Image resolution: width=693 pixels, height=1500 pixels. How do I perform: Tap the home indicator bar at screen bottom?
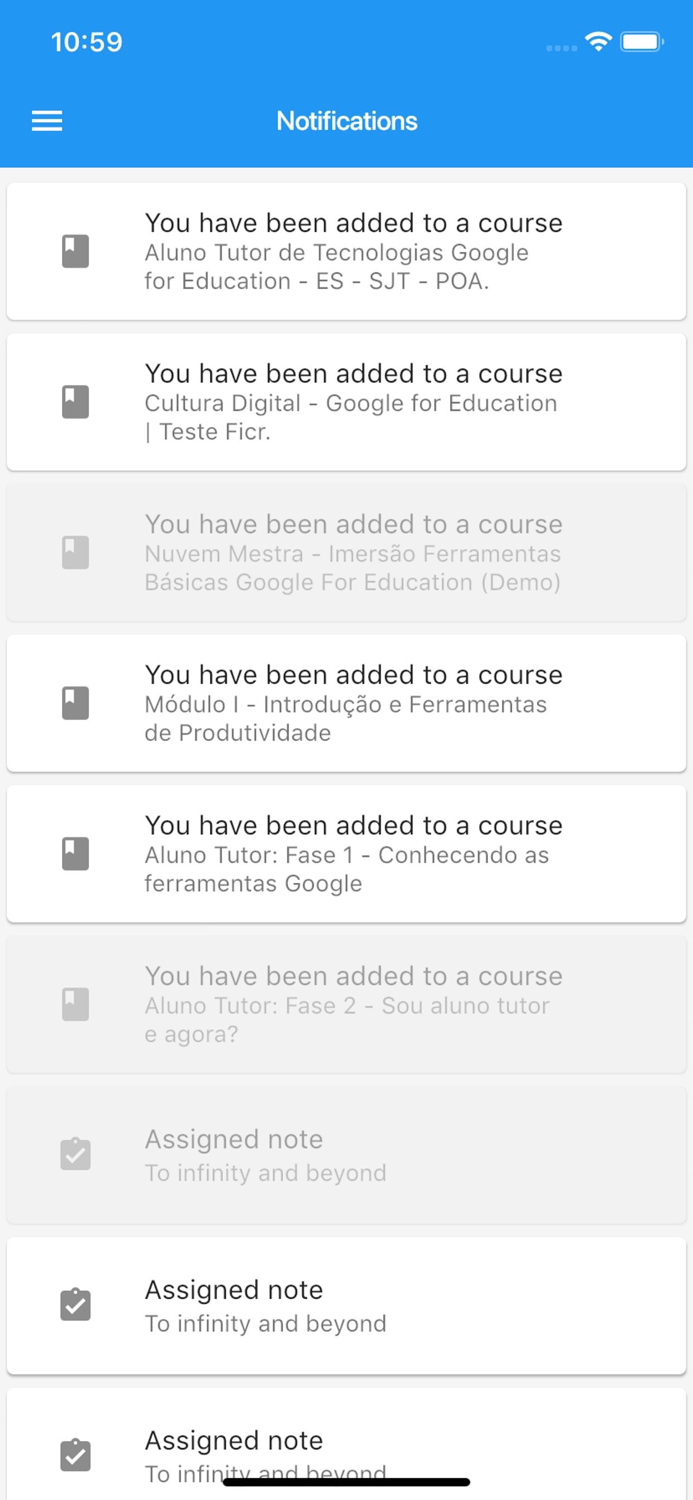pos(346,1481)
